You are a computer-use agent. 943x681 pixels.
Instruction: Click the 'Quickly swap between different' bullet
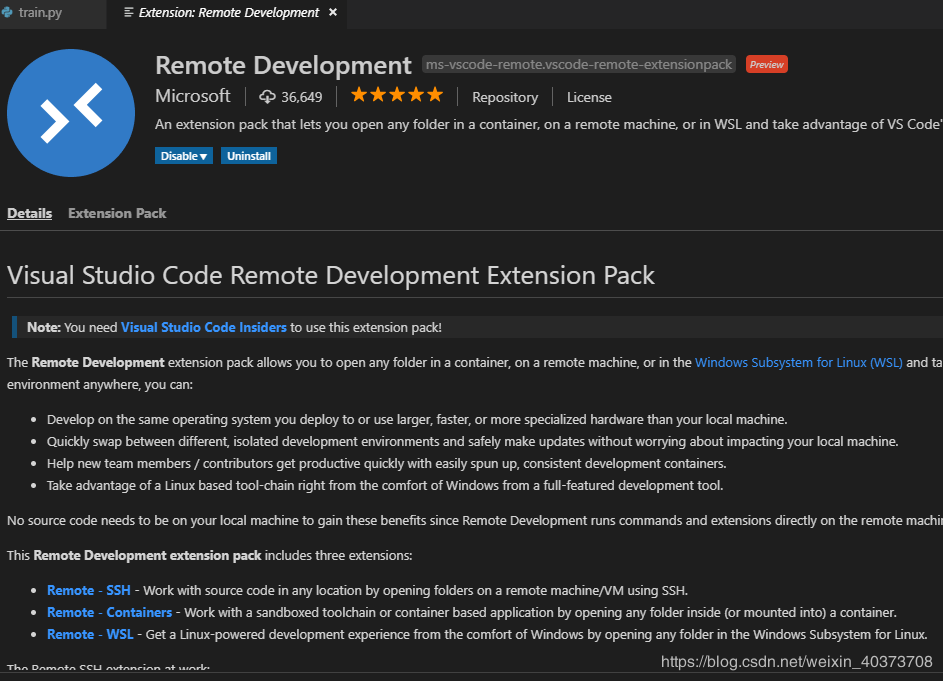tap(473, 442)
